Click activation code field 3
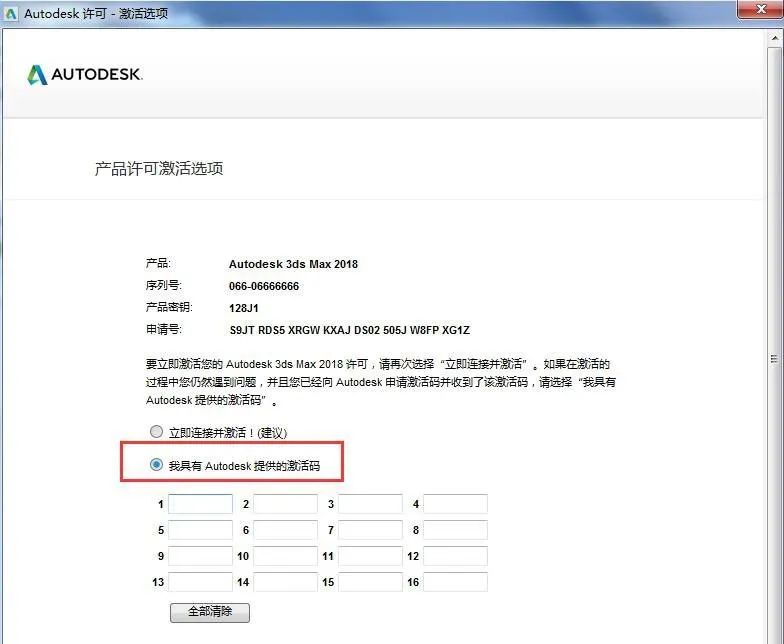 pyautogui.click(x=370, y=504)
